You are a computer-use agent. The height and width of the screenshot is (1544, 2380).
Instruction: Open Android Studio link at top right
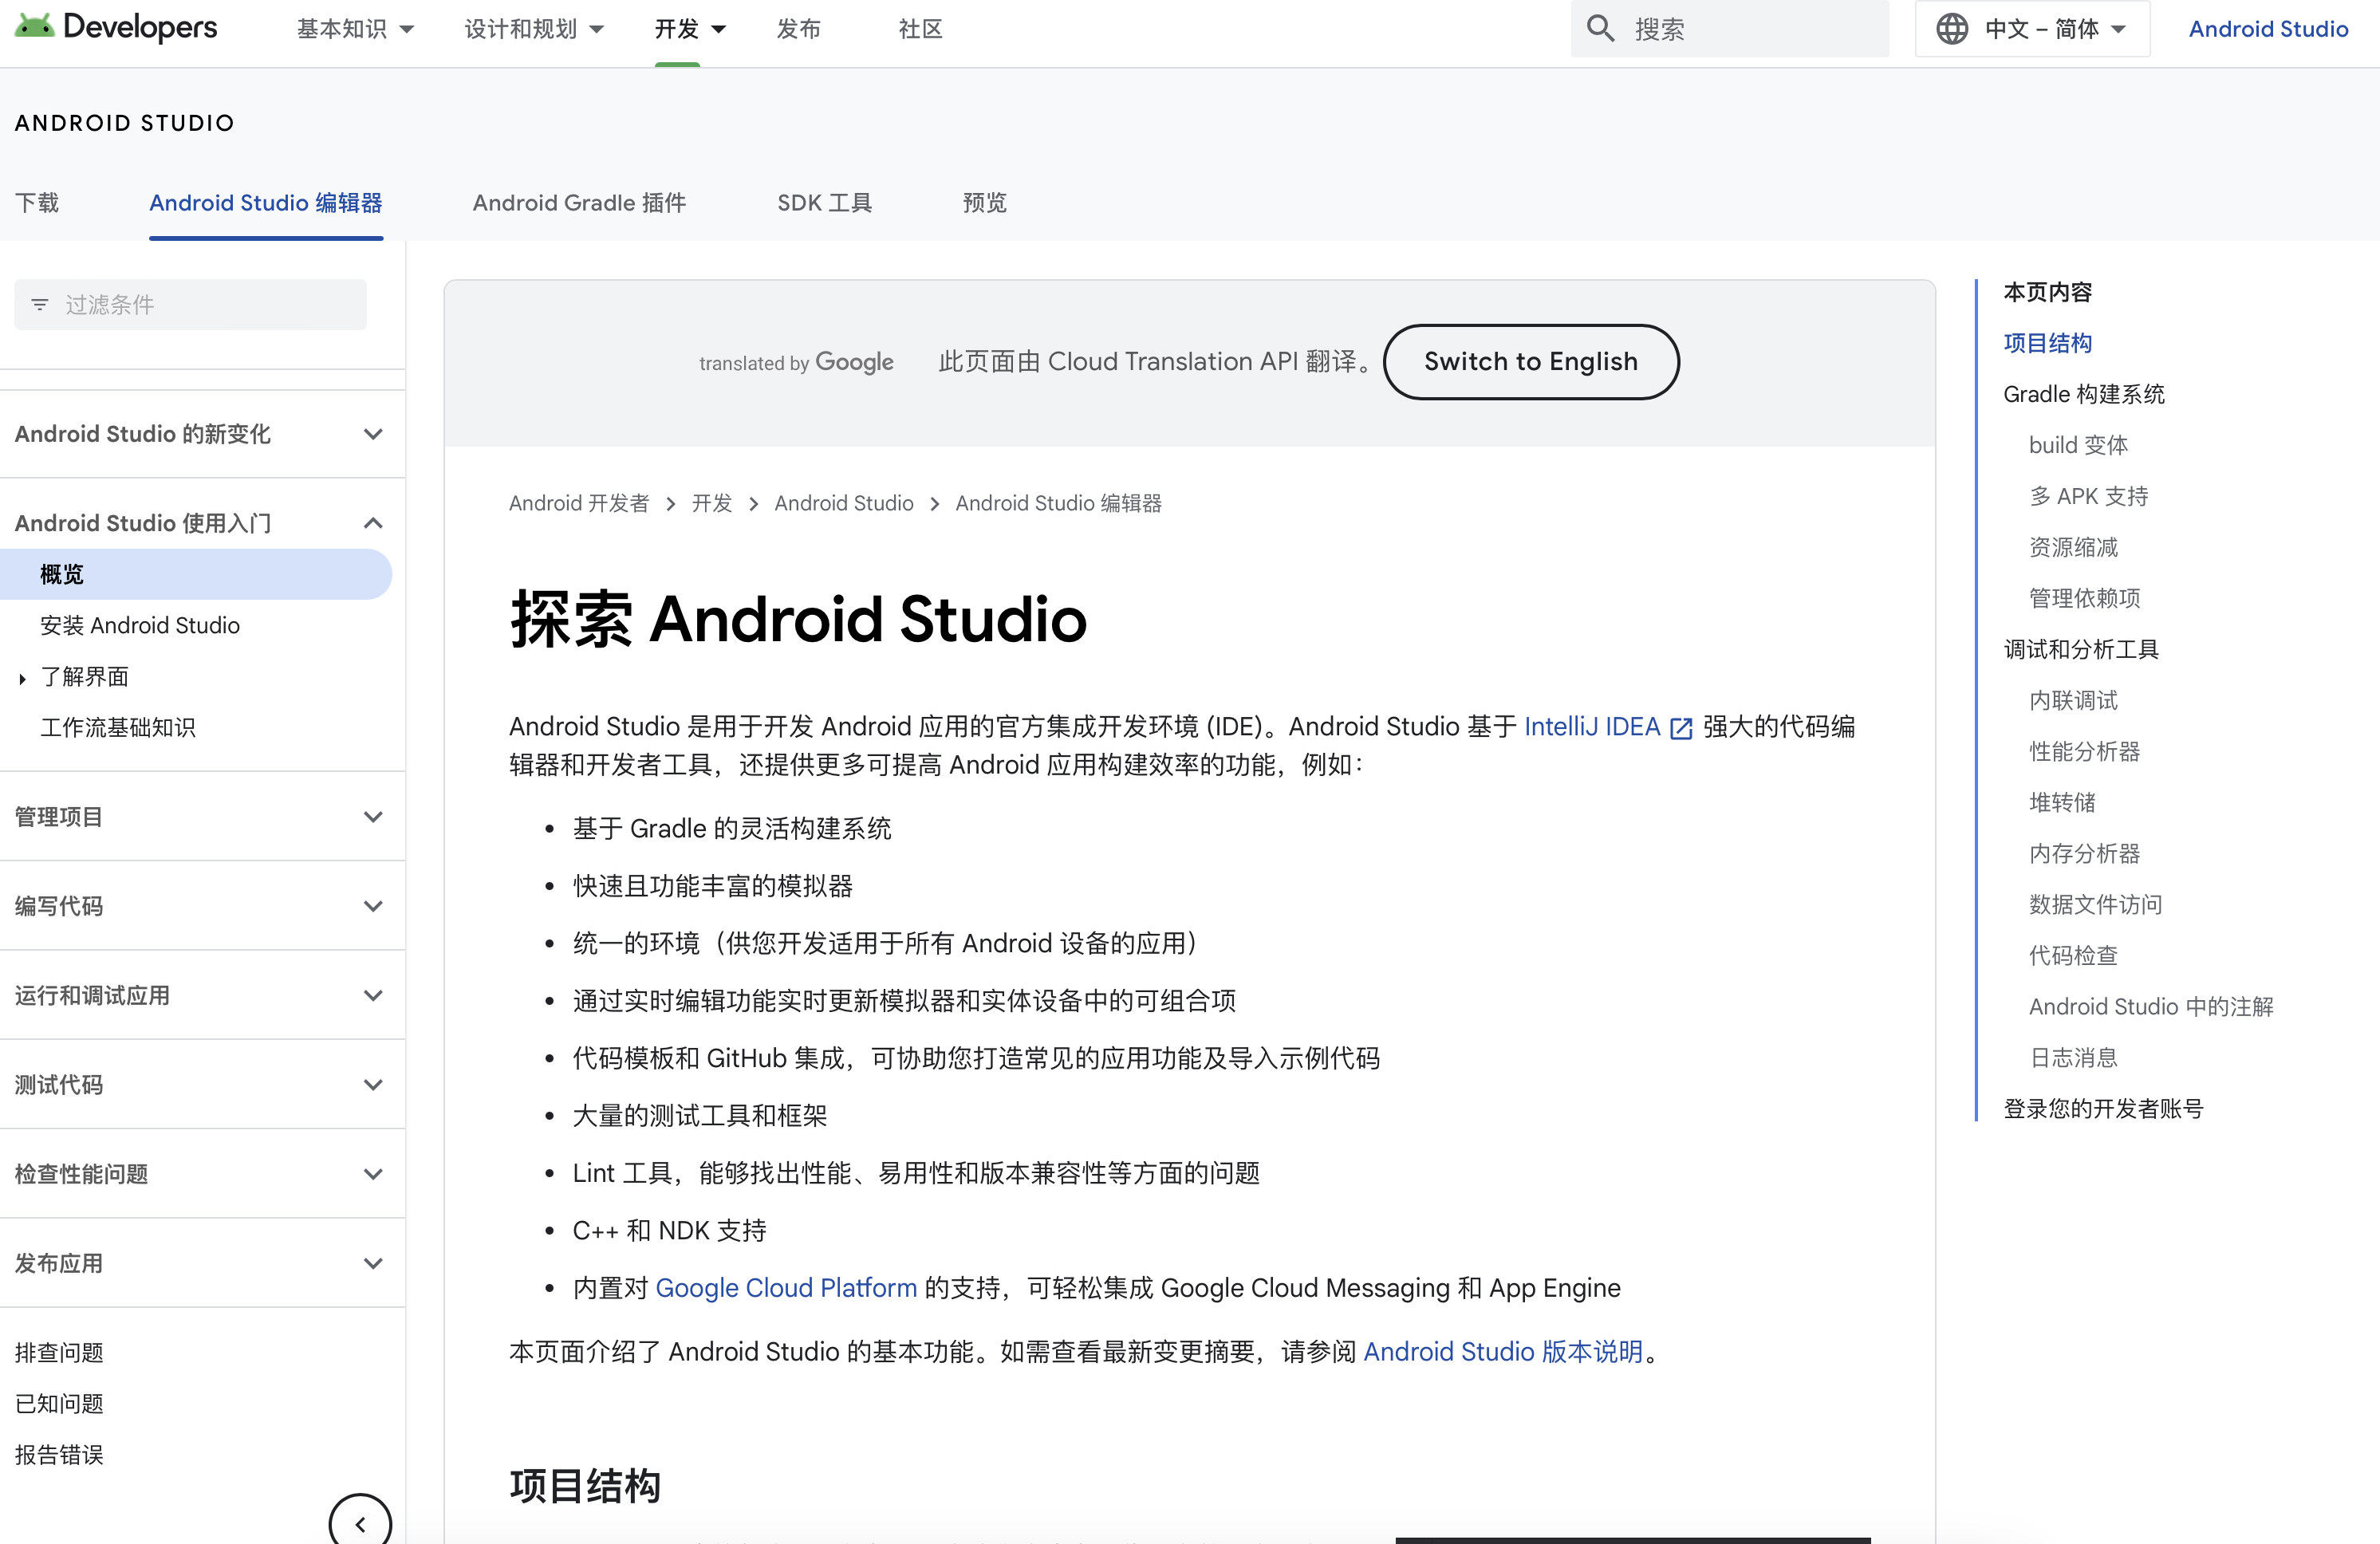click(2268, 29)
